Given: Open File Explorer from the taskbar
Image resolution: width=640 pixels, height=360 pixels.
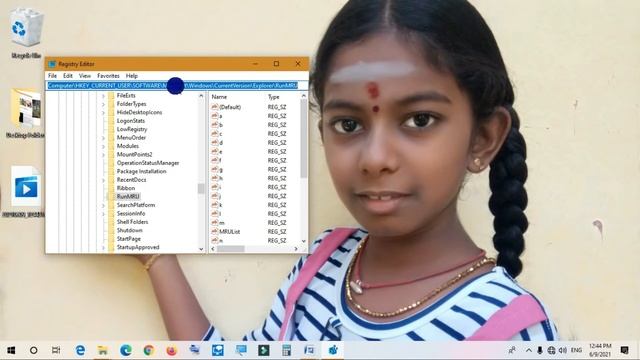Looking at the screenshot, I should [103, 350].
